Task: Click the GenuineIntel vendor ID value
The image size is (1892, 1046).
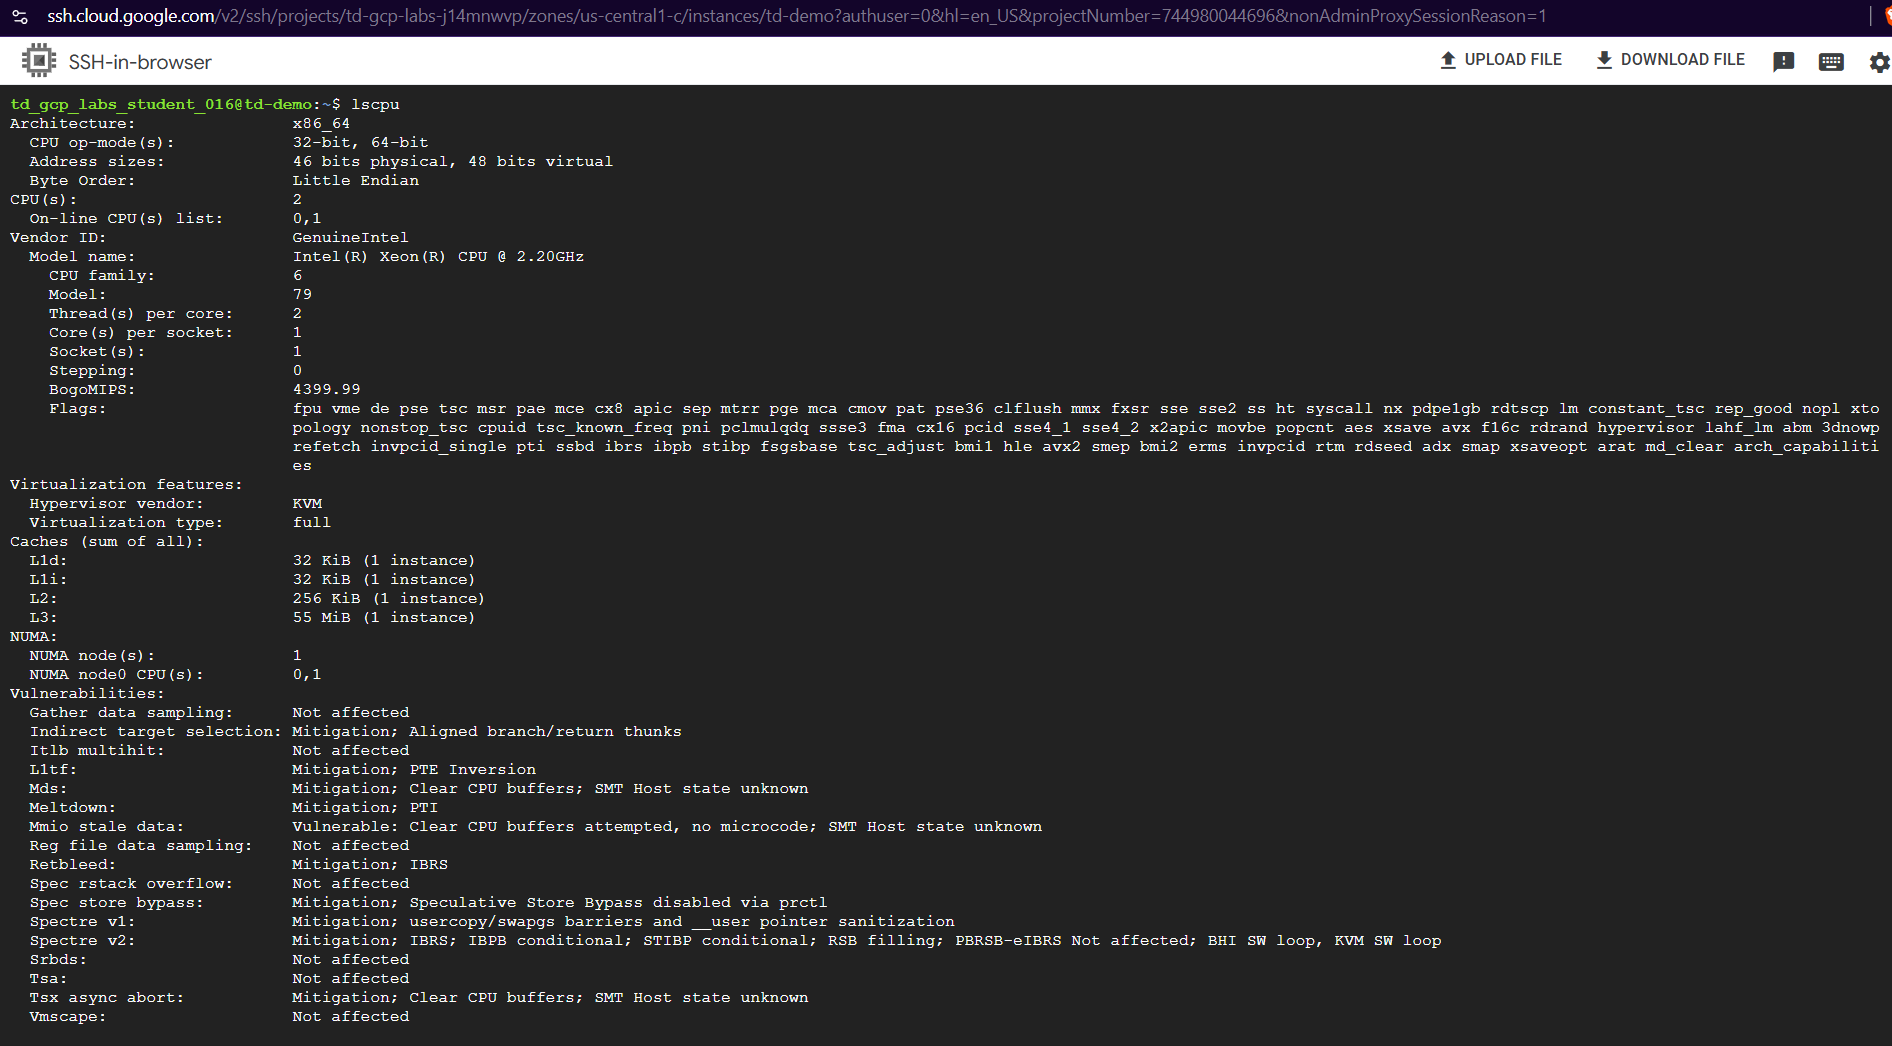Action: [350, 238]
